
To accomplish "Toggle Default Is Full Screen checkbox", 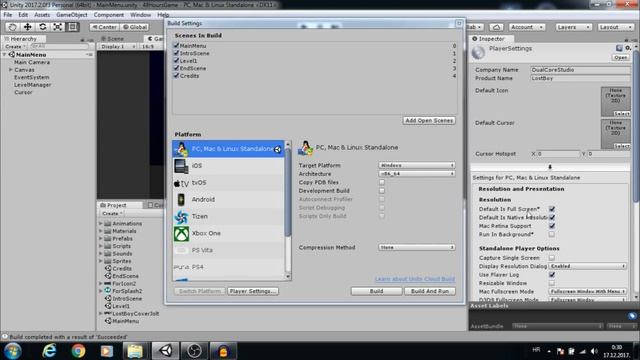I will pyautogui.click(x=552, y=209).
